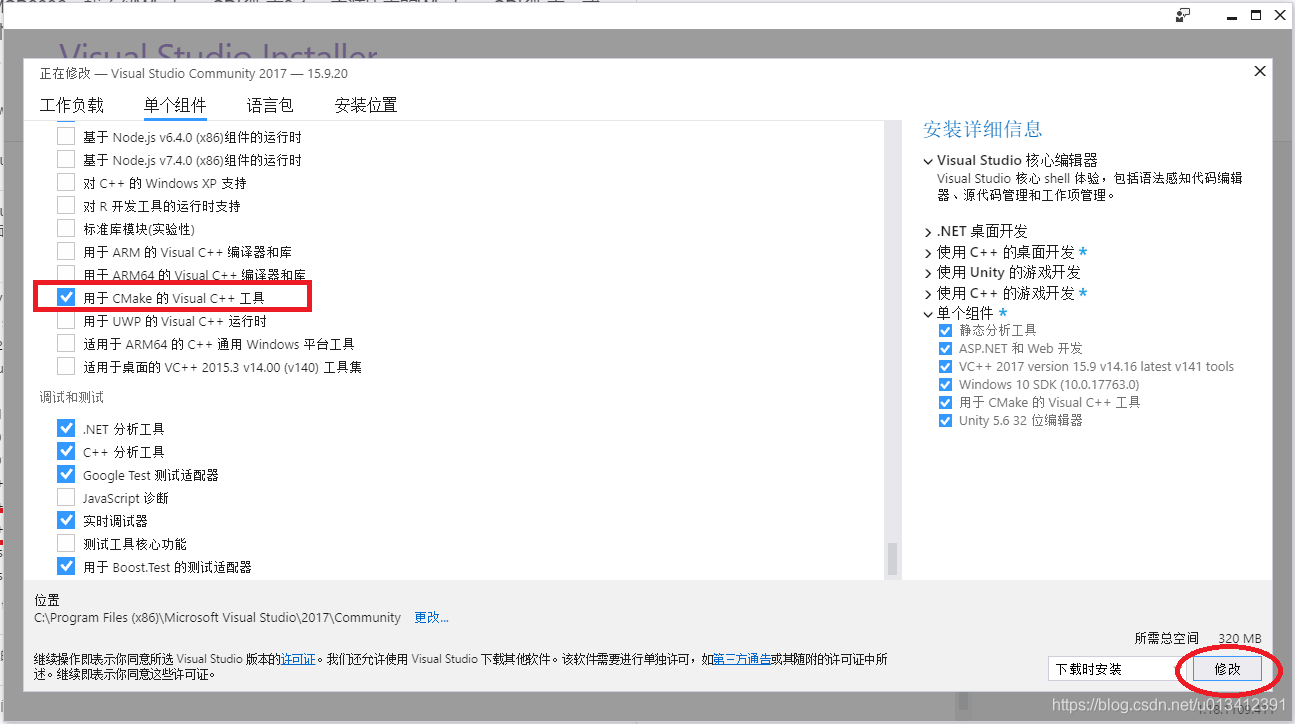The width and height of the screenshot is (1295, 724).
Task: Uncheck Windows 10 SDK (10.0.17763.0)
Action: coord(945,384)
